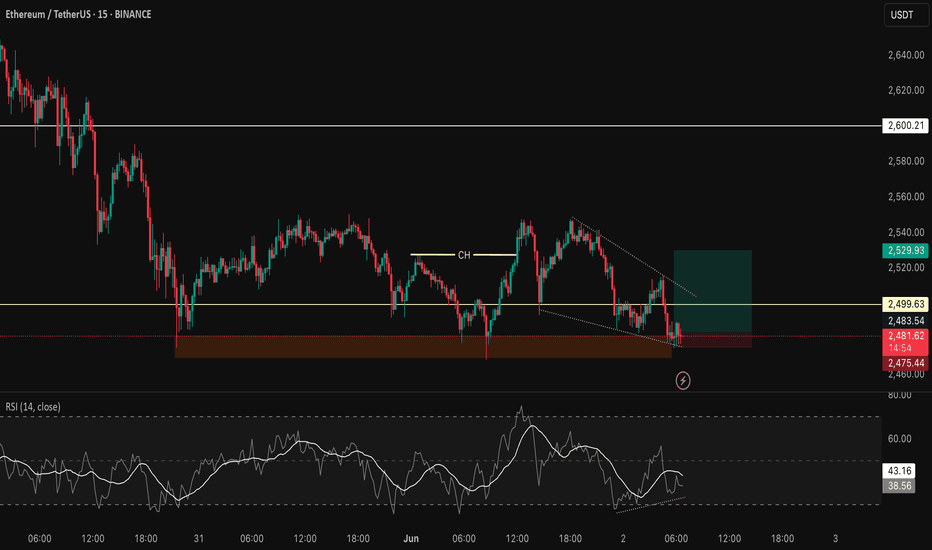Click the 2,640.00 price axis label
This screenshot has height=550, width=932.
[906, 55]
